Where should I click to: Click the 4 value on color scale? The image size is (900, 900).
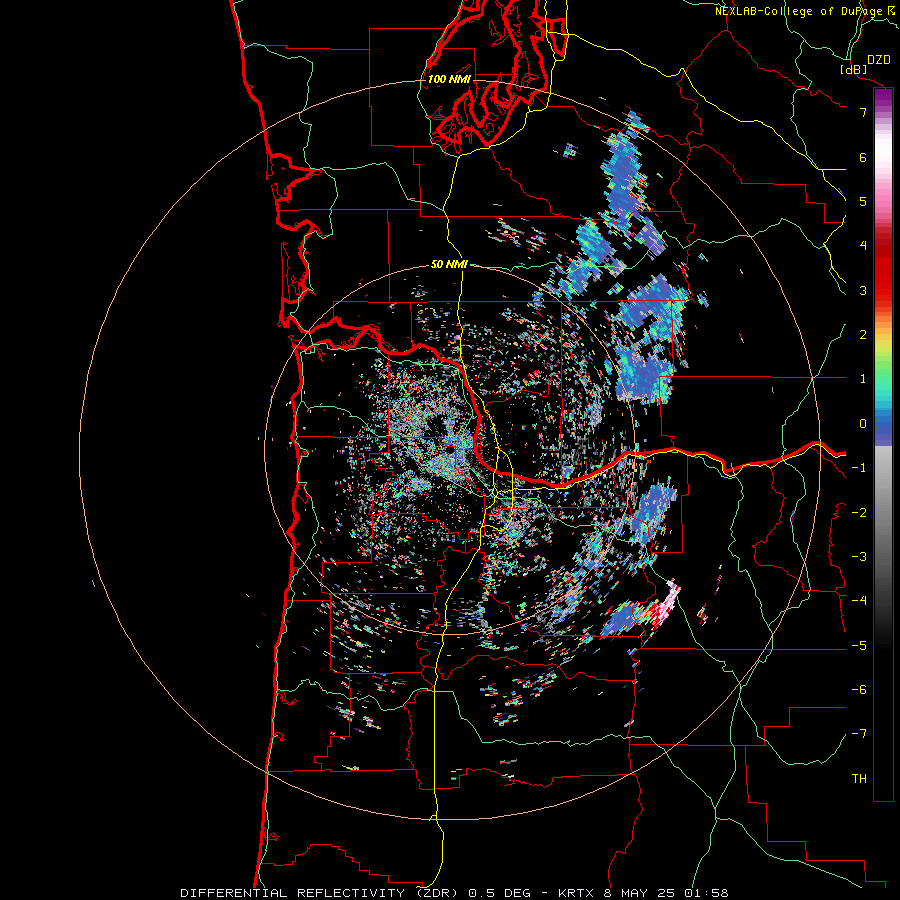(863, 246)
